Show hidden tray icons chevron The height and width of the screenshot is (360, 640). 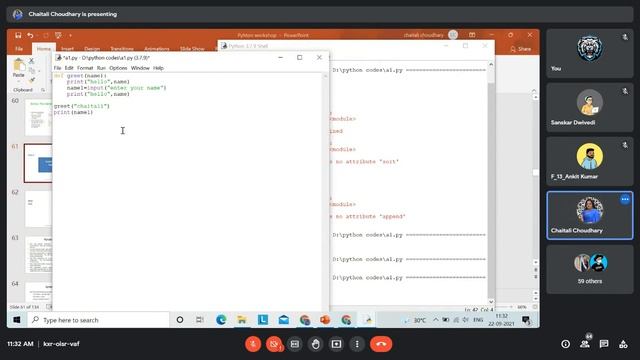[x=436, y=320]
